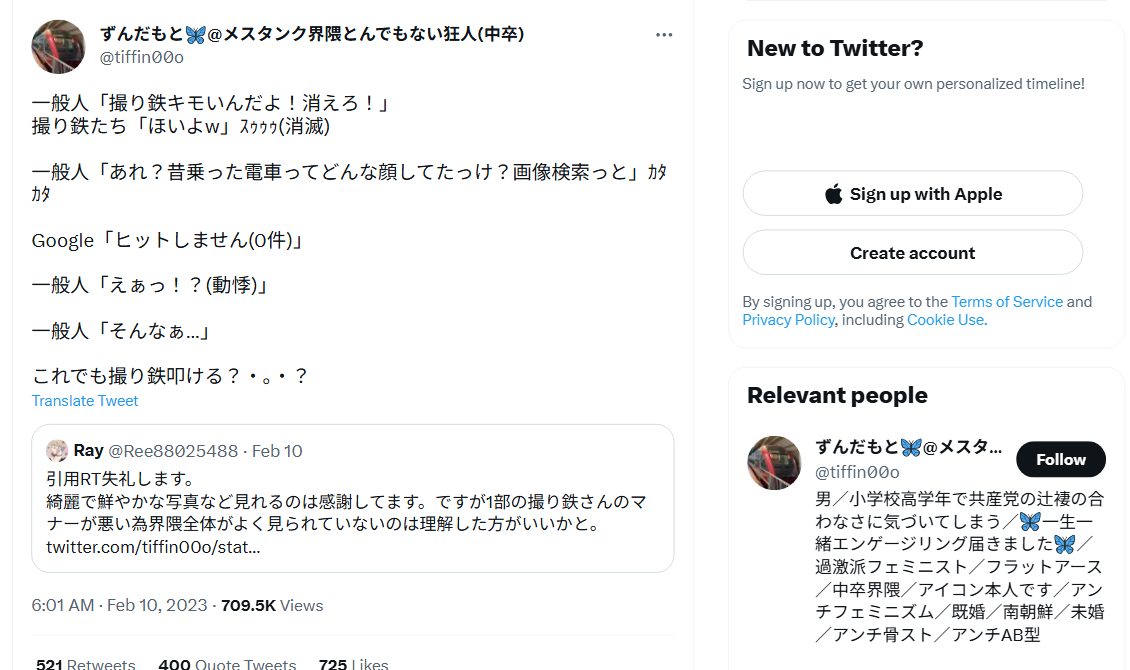
Task: Click the @tiffin00o handle in Relevant people
Action: click(x=857, y=472)
